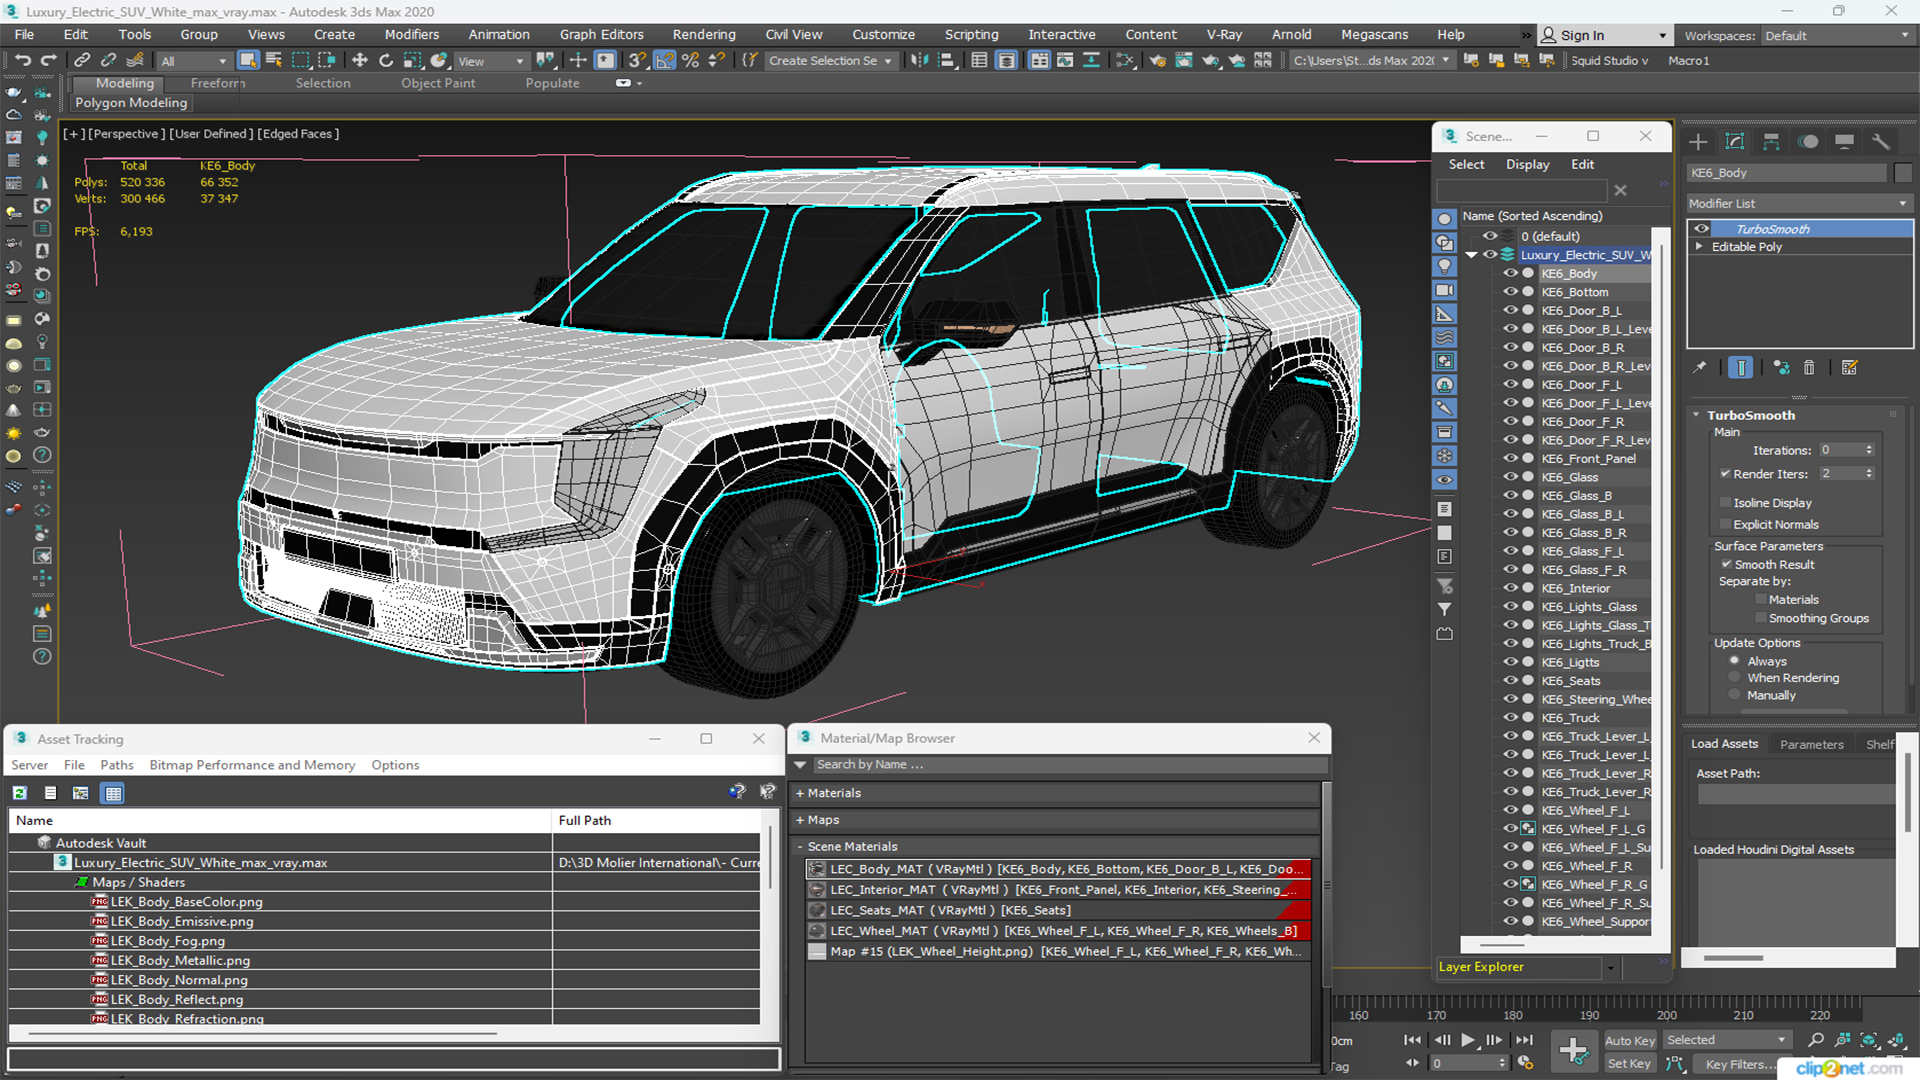Refresh the Asset Tracking list
The image size is (1920, 1080).
[19, 793]
